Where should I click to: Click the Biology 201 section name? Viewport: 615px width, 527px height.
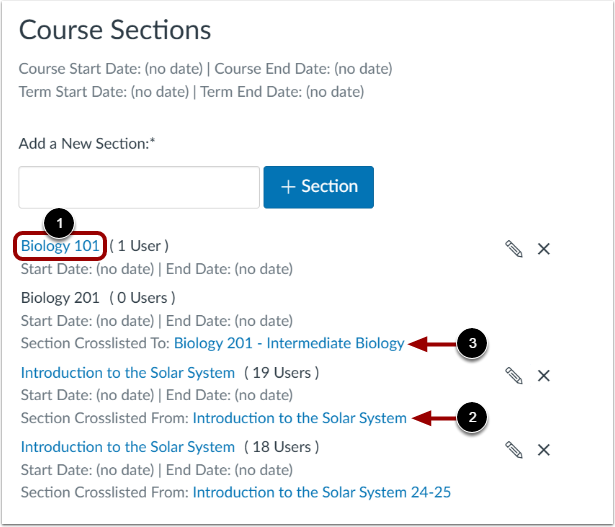60,297
